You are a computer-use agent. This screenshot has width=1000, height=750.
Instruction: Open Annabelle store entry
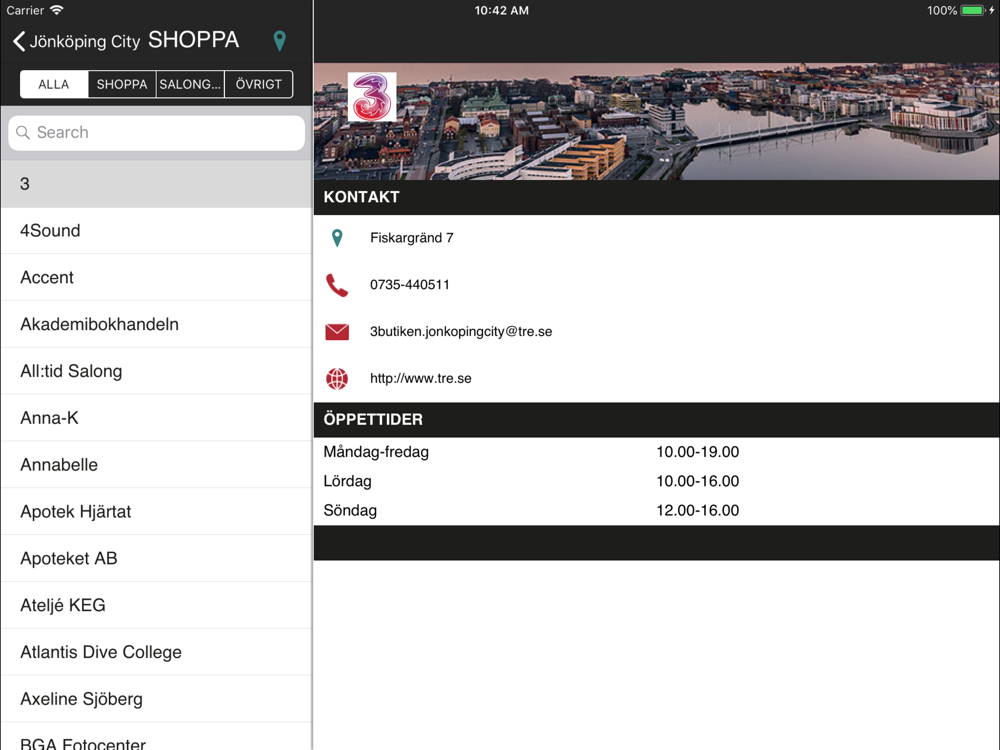[x=156, y=465]
